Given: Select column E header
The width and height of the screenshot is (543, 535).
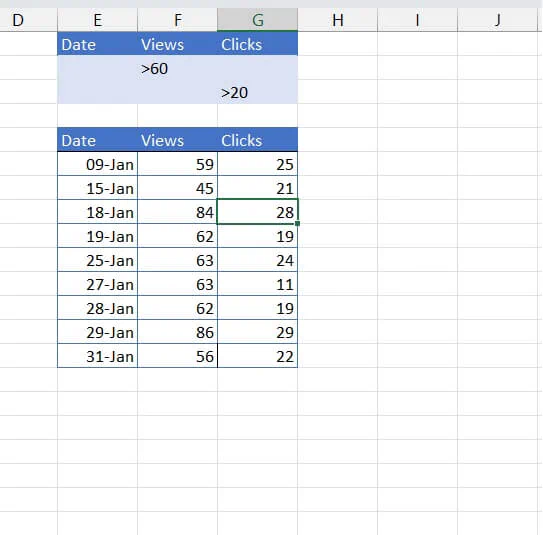Looking at the screenshot, I should coord(97,20).
